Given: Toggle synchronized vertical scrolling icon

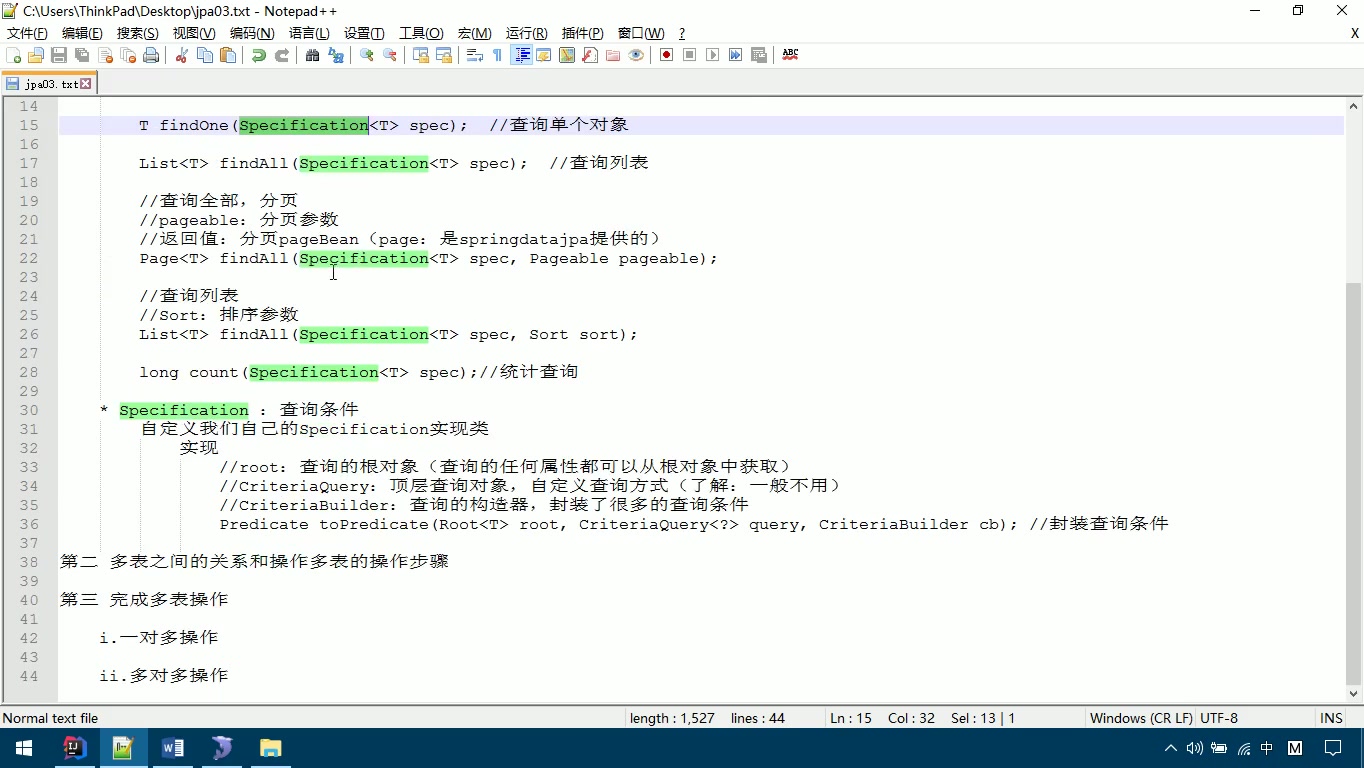Looking at the screenshot, I should pyautogui.click(x=421, y=55).
